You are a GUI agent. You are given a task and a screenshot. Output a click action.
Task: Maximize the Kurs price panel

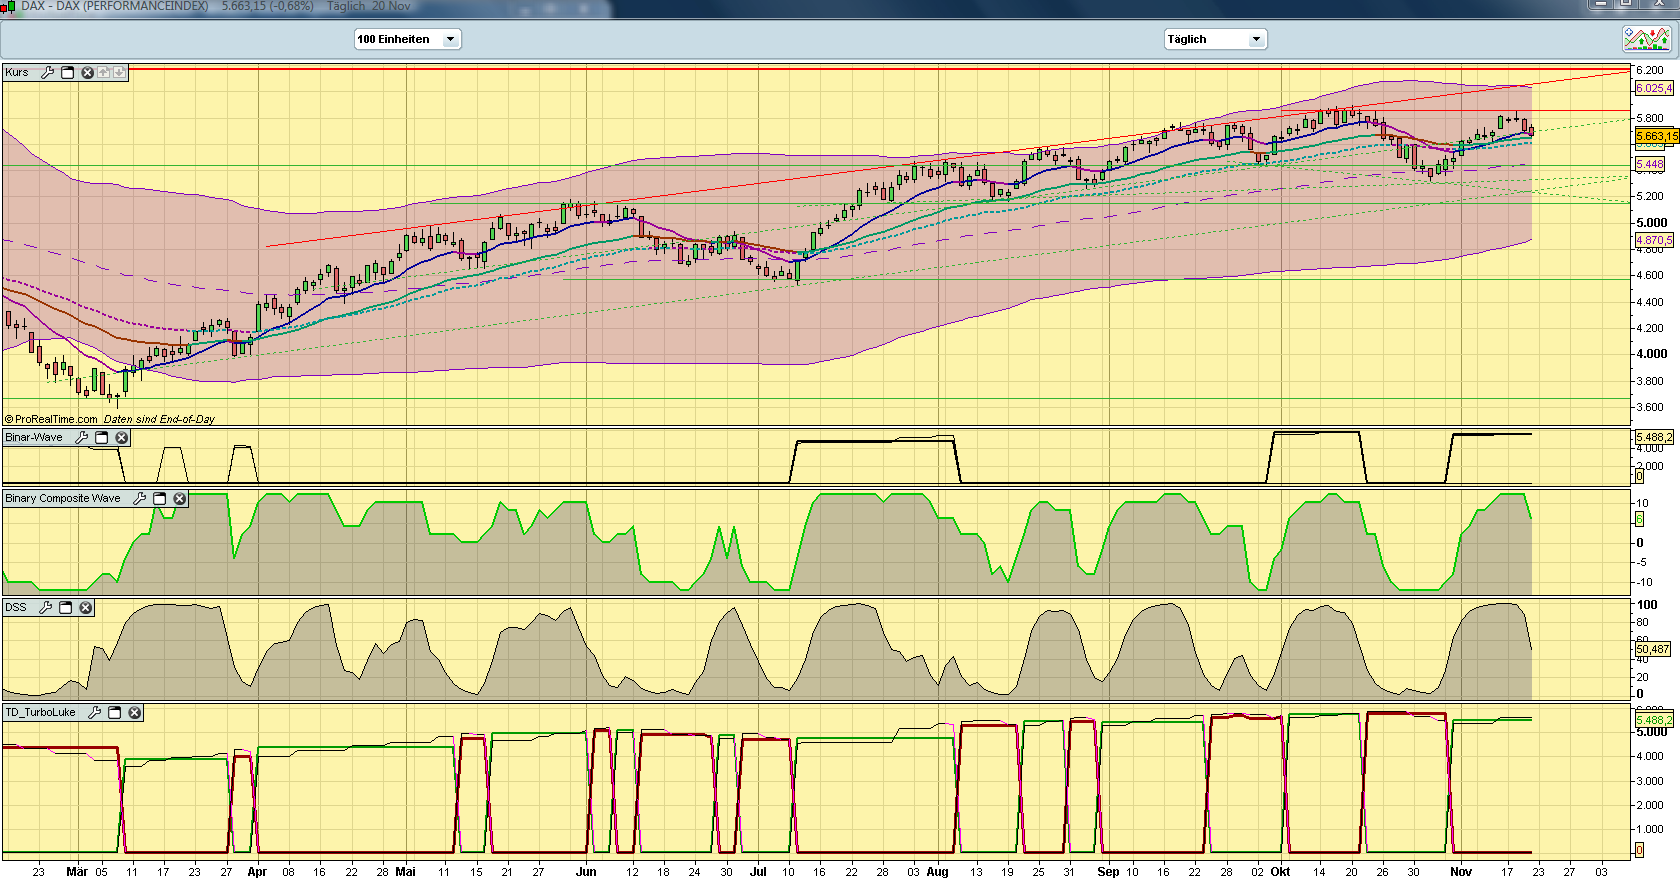point(68,73)
